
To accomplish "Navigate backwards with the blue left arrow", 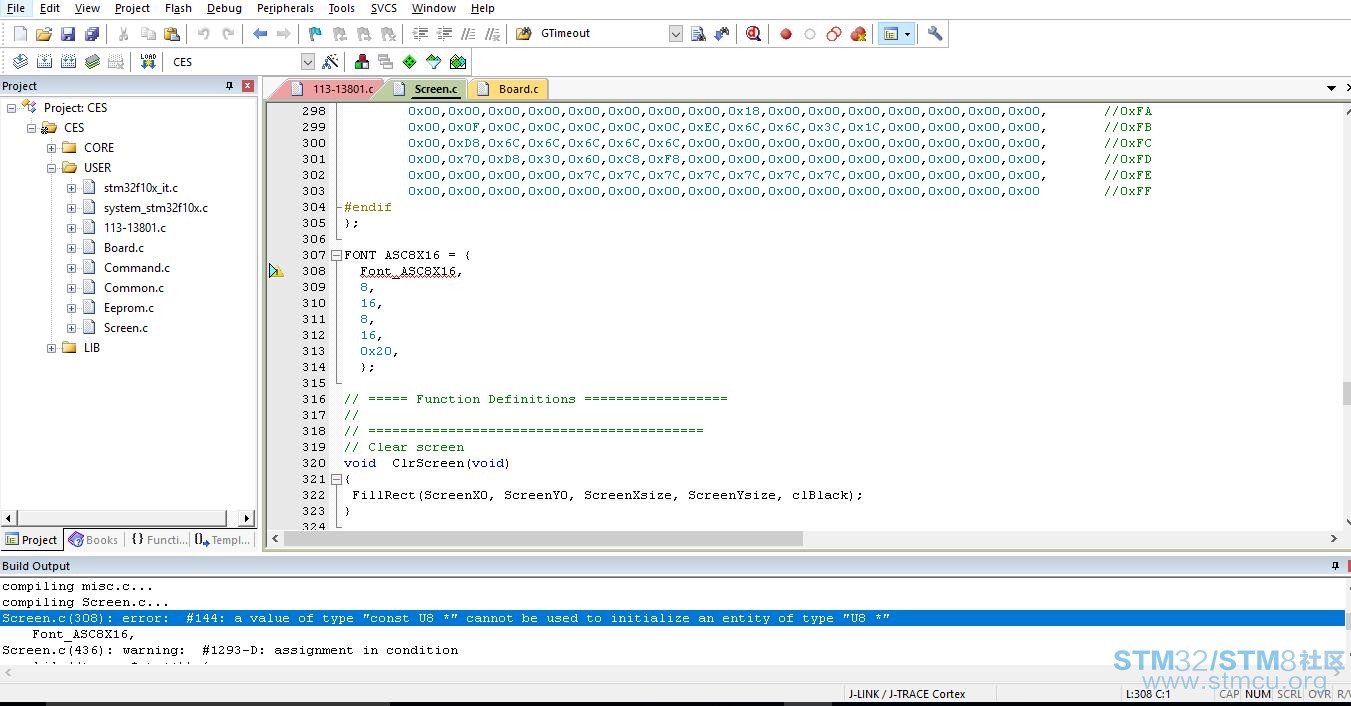I will click(260, 34).
